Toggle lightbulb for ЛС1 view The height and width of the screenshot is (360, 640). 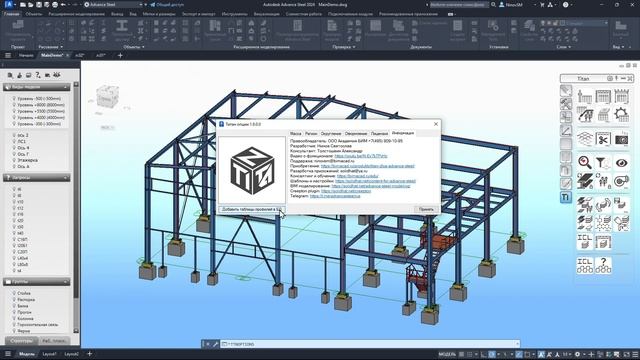click(x=14, y=141)
